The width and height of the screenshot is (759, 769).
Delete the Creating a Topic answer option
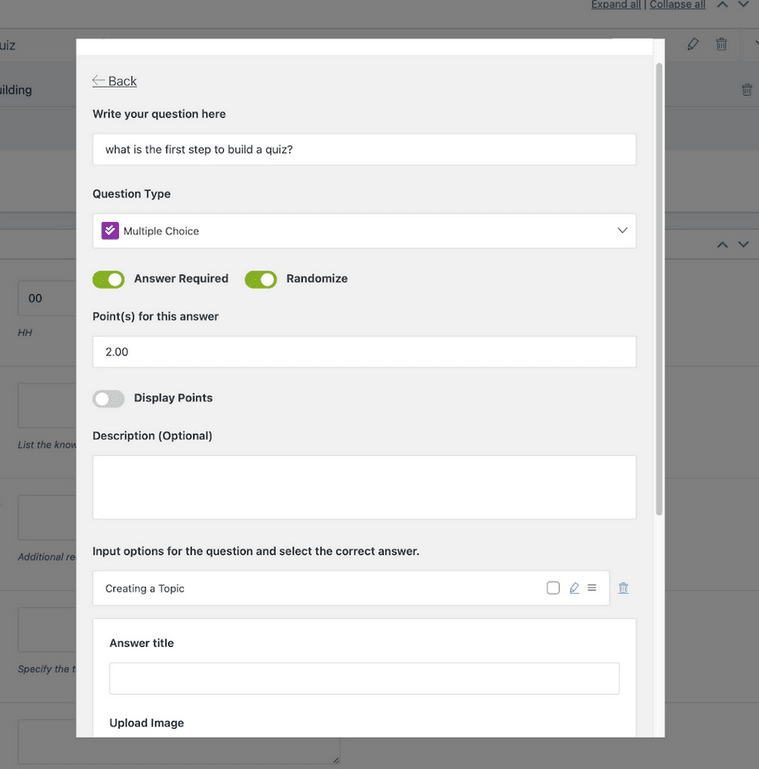[x=623, y=588]
